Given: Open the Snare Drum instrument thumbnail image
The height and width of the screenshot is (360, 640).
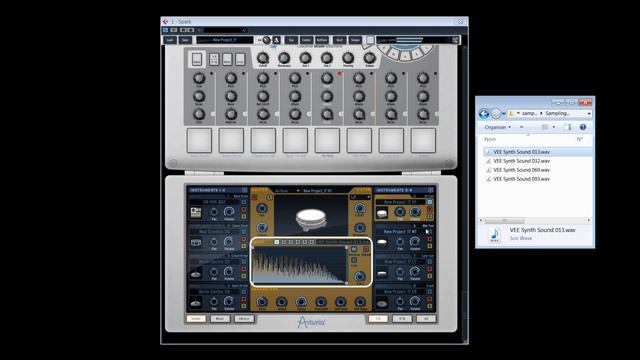Looking at the screenshot, I should point(196,242).
